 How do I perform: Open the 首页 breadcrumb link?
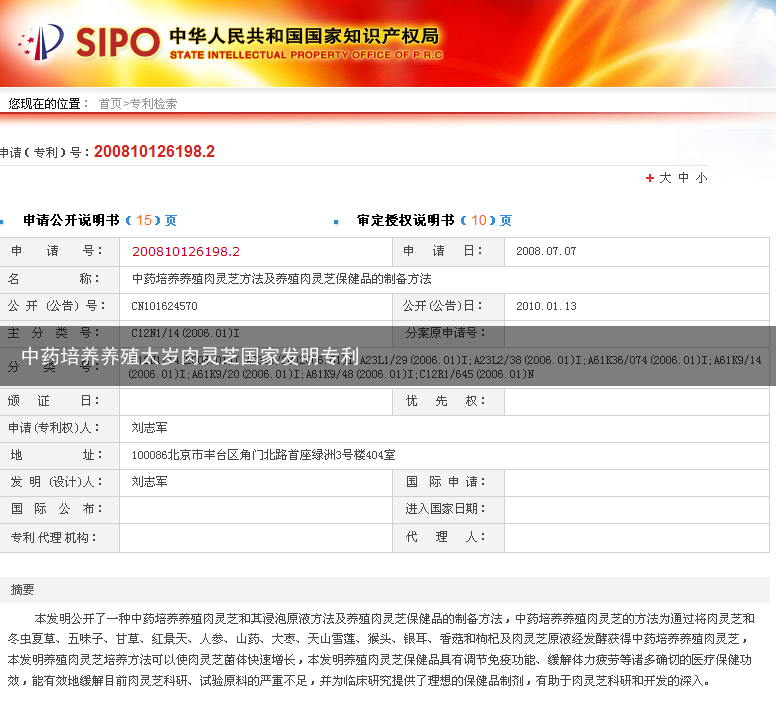tap(110, 103)
